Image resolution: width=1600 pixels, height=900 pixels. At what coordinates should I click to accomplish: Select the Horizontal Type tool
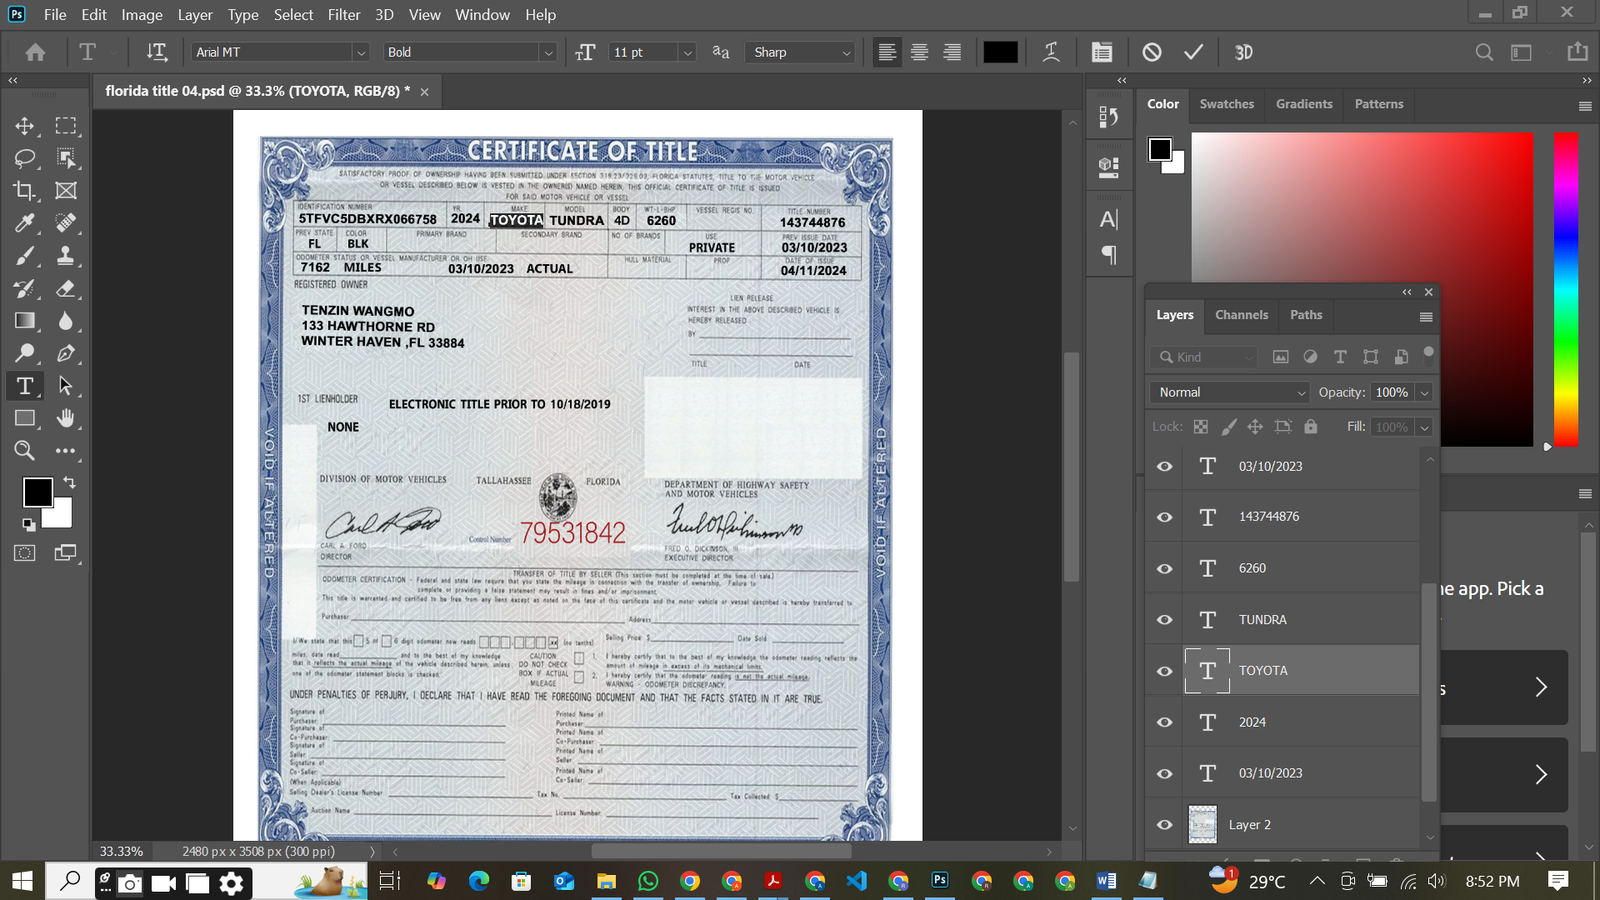pyautogui.click(x=25, y=386)
